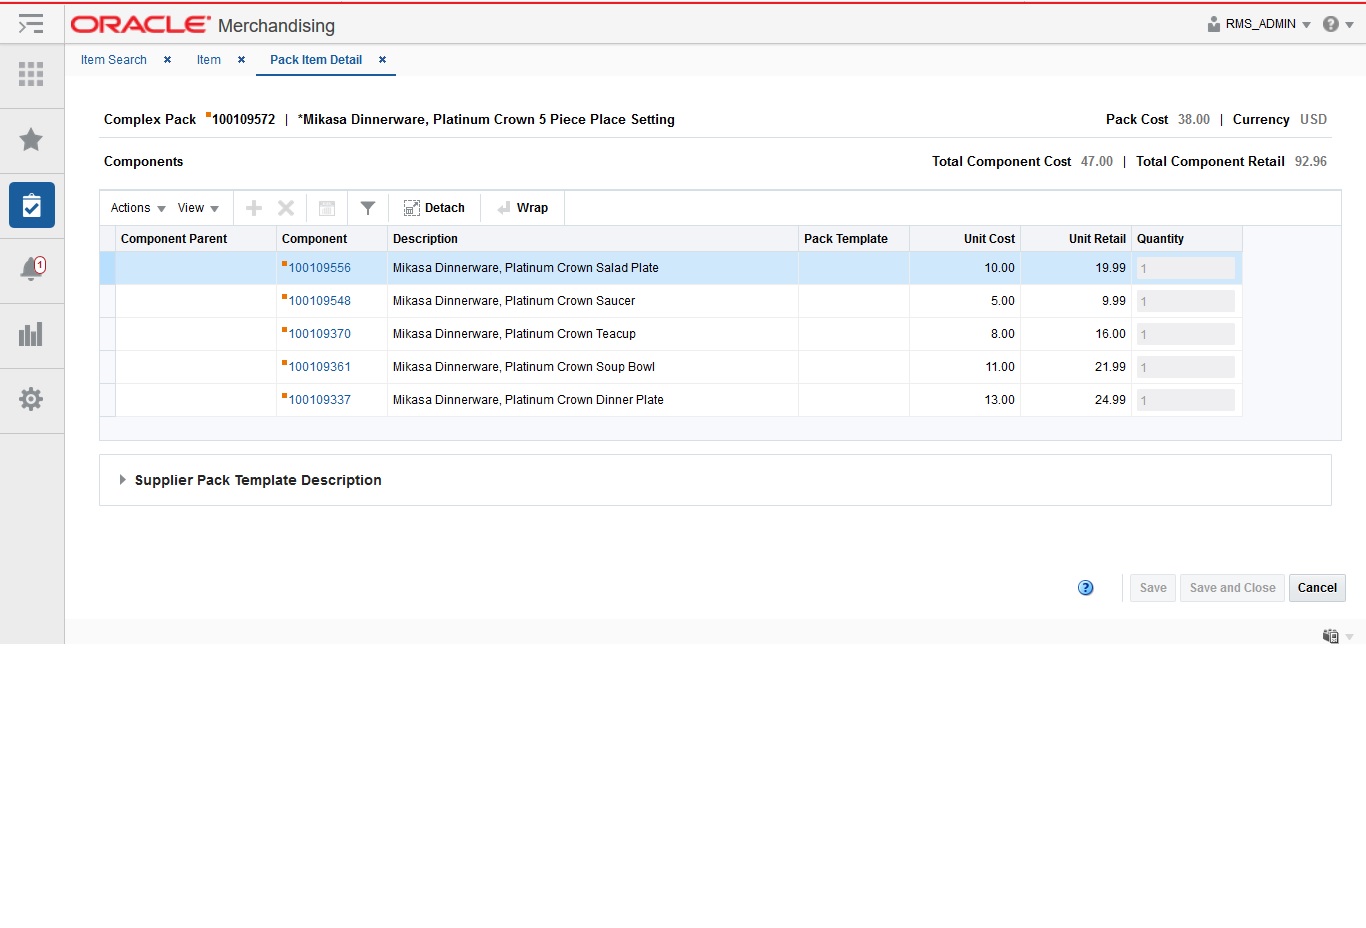Open the navigator hamburger menu
This screenshot has height=928, width=1366.
pyautogui.click(x=31, y=24)
